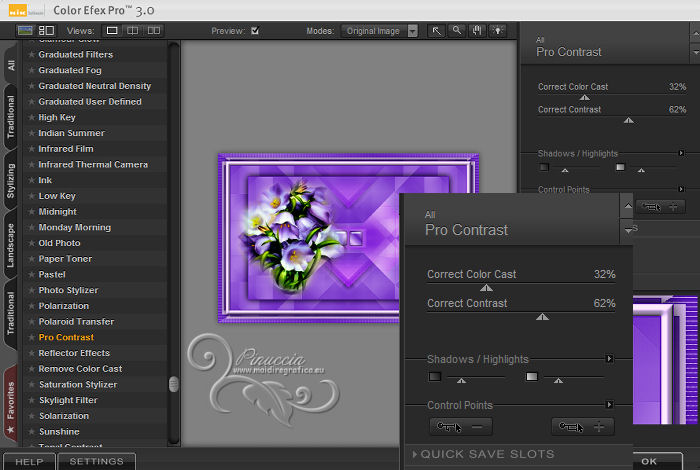
Task: Click add control point button in background panel
Action: (x=661, y=207)
